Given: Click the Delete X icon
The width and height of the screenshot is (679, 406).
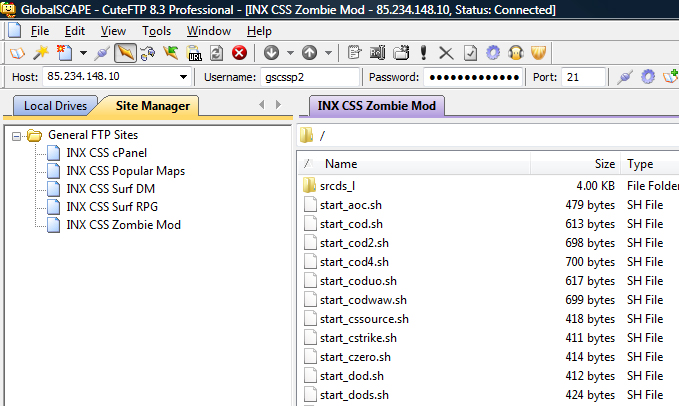Looking at the screenshot, I should point(446,53).
